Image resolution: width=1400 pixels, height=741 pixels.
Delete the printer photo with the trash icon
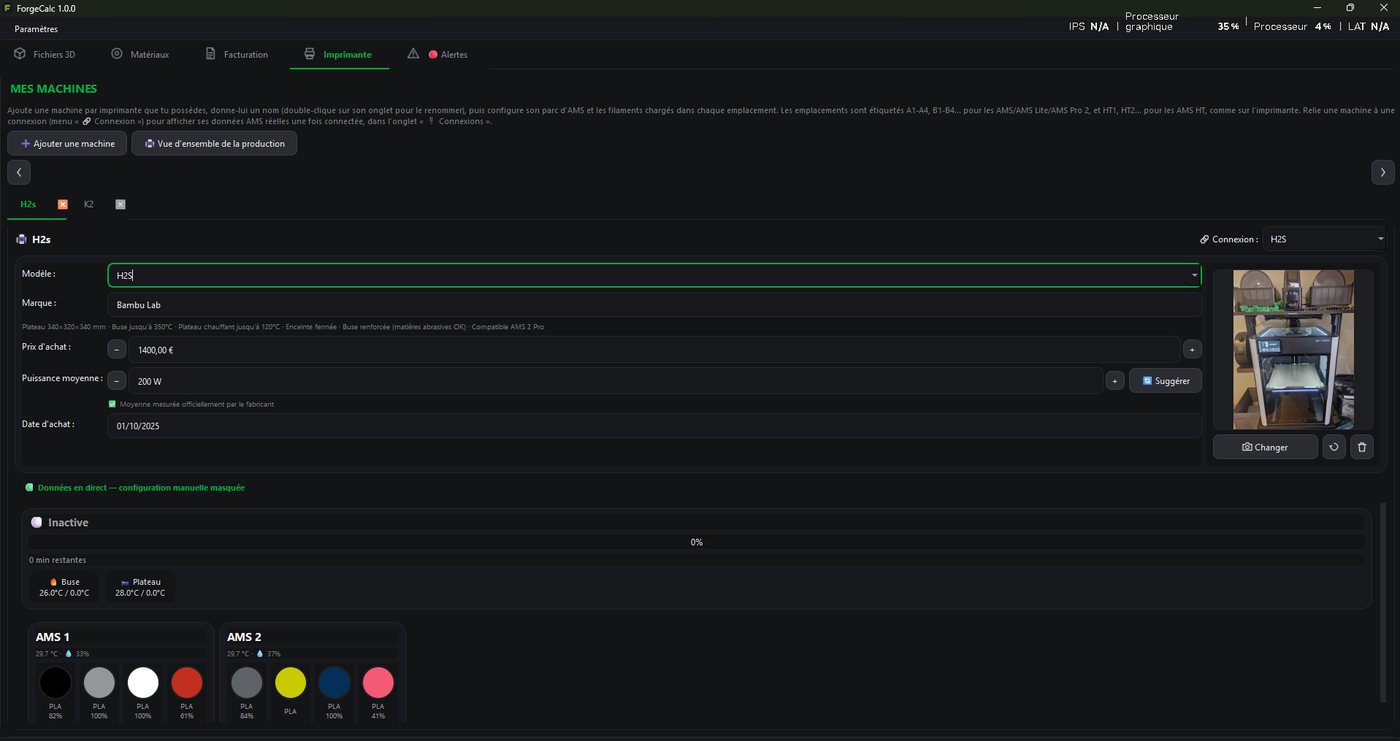point(1362,447)
